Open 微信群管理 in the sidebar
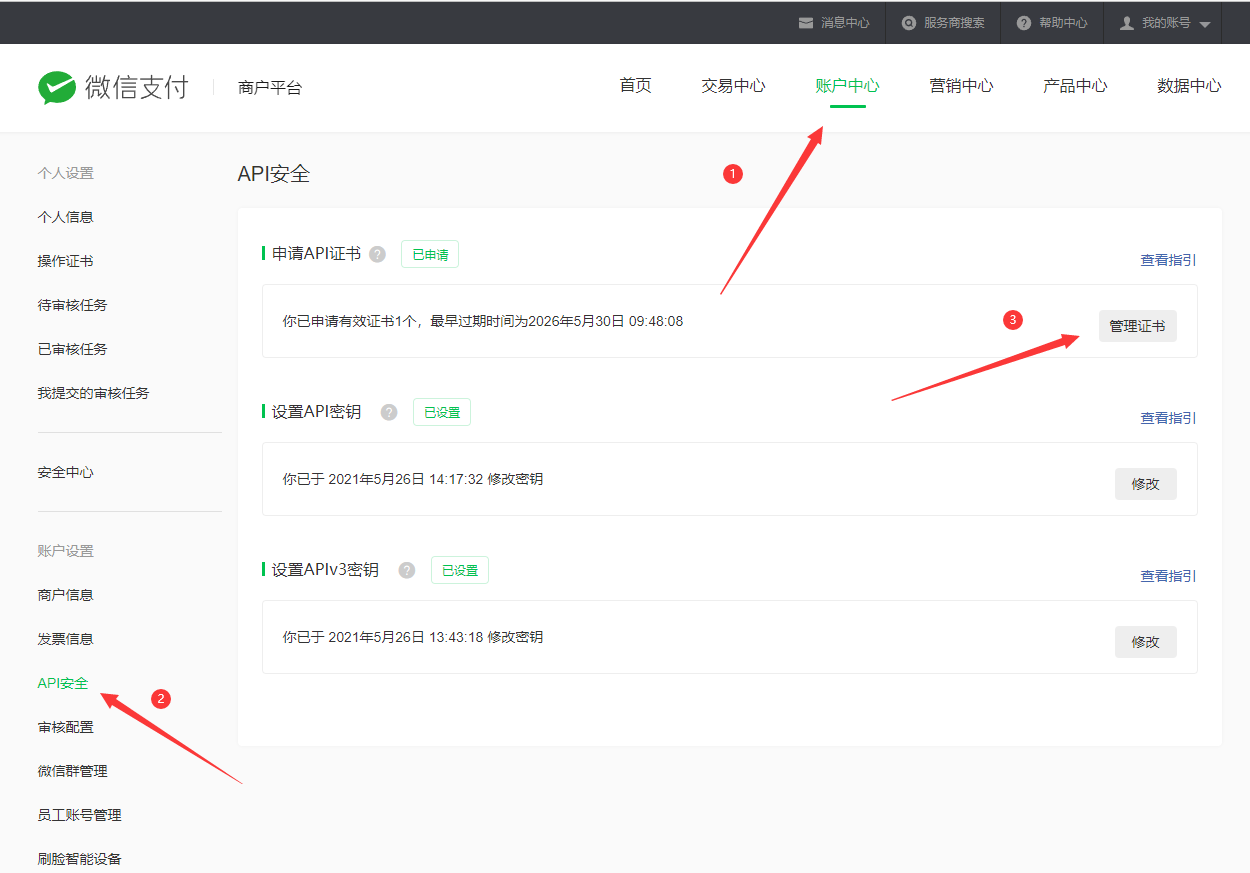The height and width of the screenshot is (873, 1250). 72,771
